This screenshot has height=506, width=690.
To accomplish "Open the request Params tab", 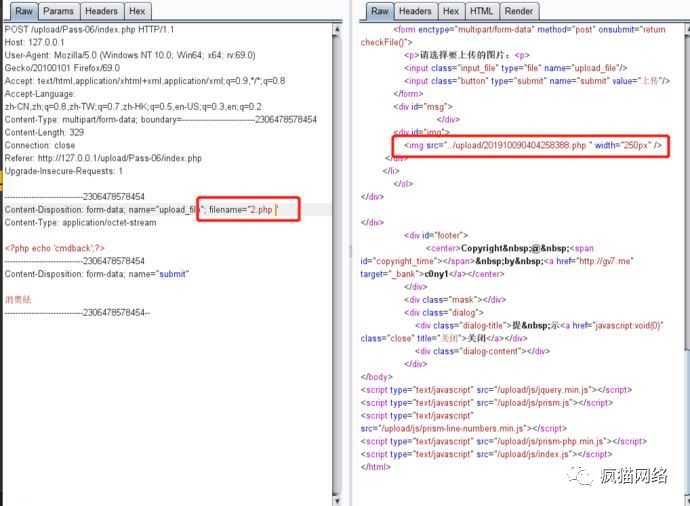I will coord(58,11).
